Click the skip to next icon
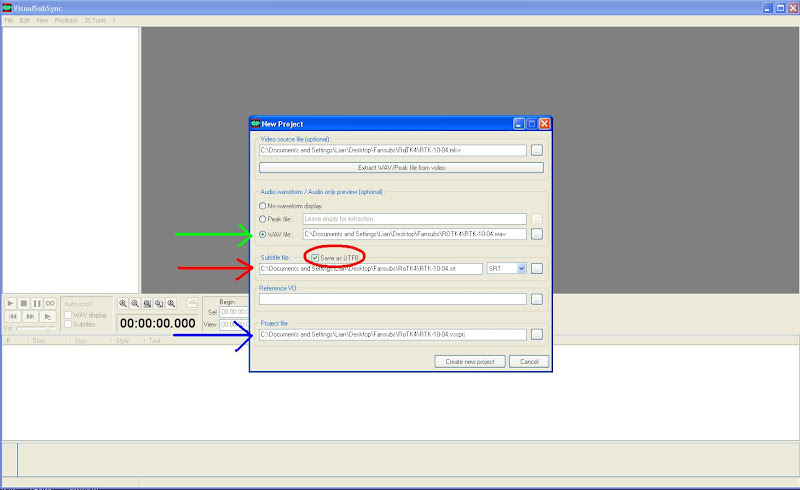 pos(30,316)
